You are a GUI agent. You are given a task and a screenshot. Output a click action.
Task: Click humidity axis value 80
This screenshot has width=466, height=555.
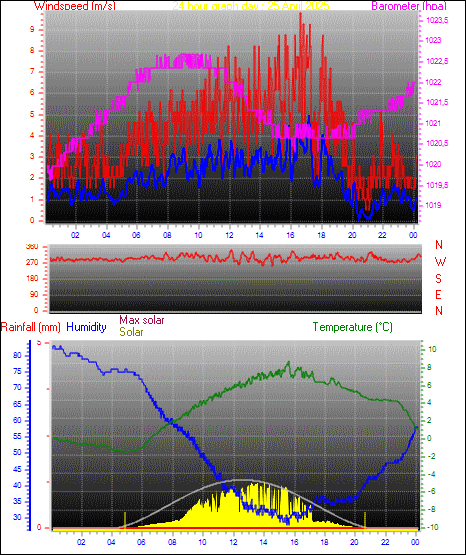click(x=17, y=356)
